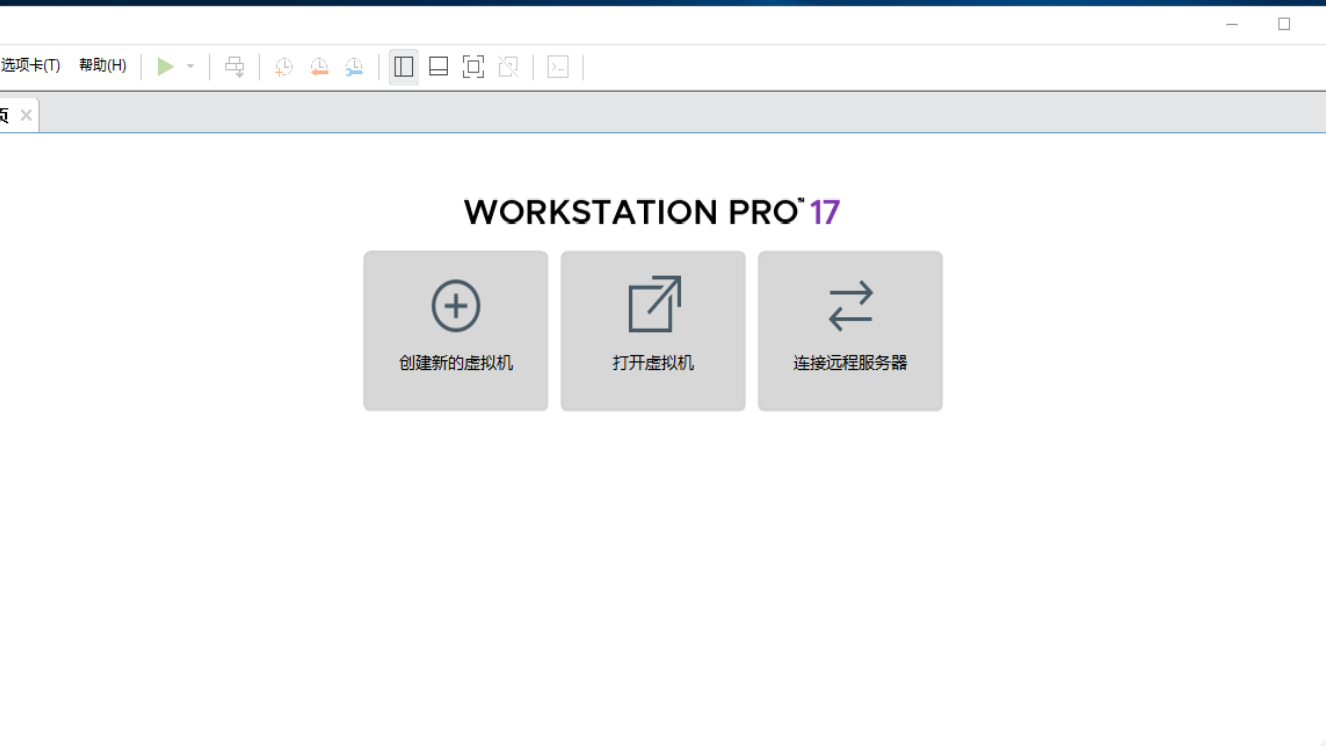Screen dimensions: 1326x746
Task: Select the Unity mode toolbar icon
Action: (x=508, y=66)
